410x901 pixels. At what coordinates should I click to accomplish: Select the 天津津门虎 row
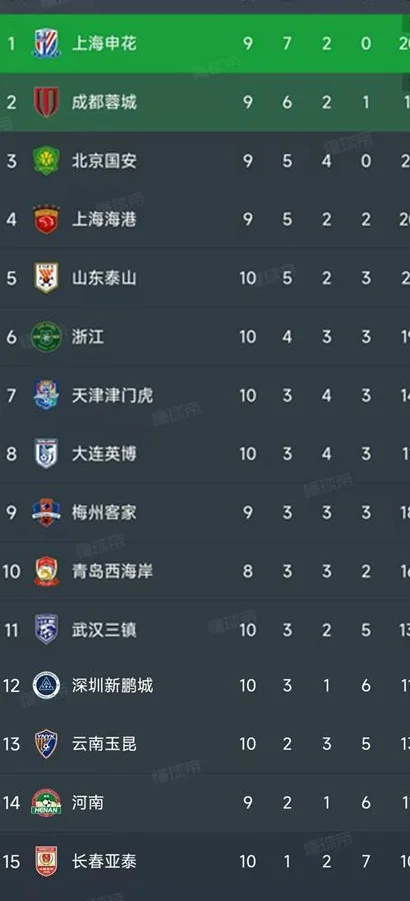point(205,395)
